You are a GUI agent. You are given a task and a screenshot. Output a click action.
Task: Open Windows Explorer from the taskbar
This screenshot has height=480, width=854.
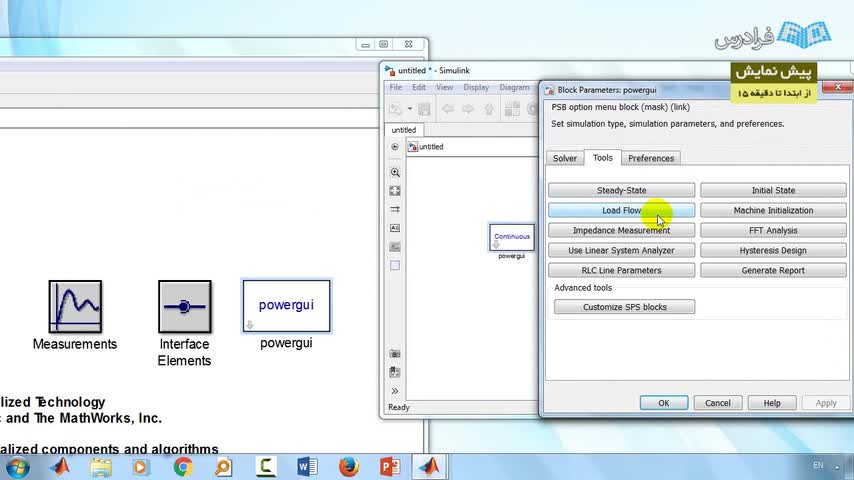pyautogui.click(x=101, y=467)
